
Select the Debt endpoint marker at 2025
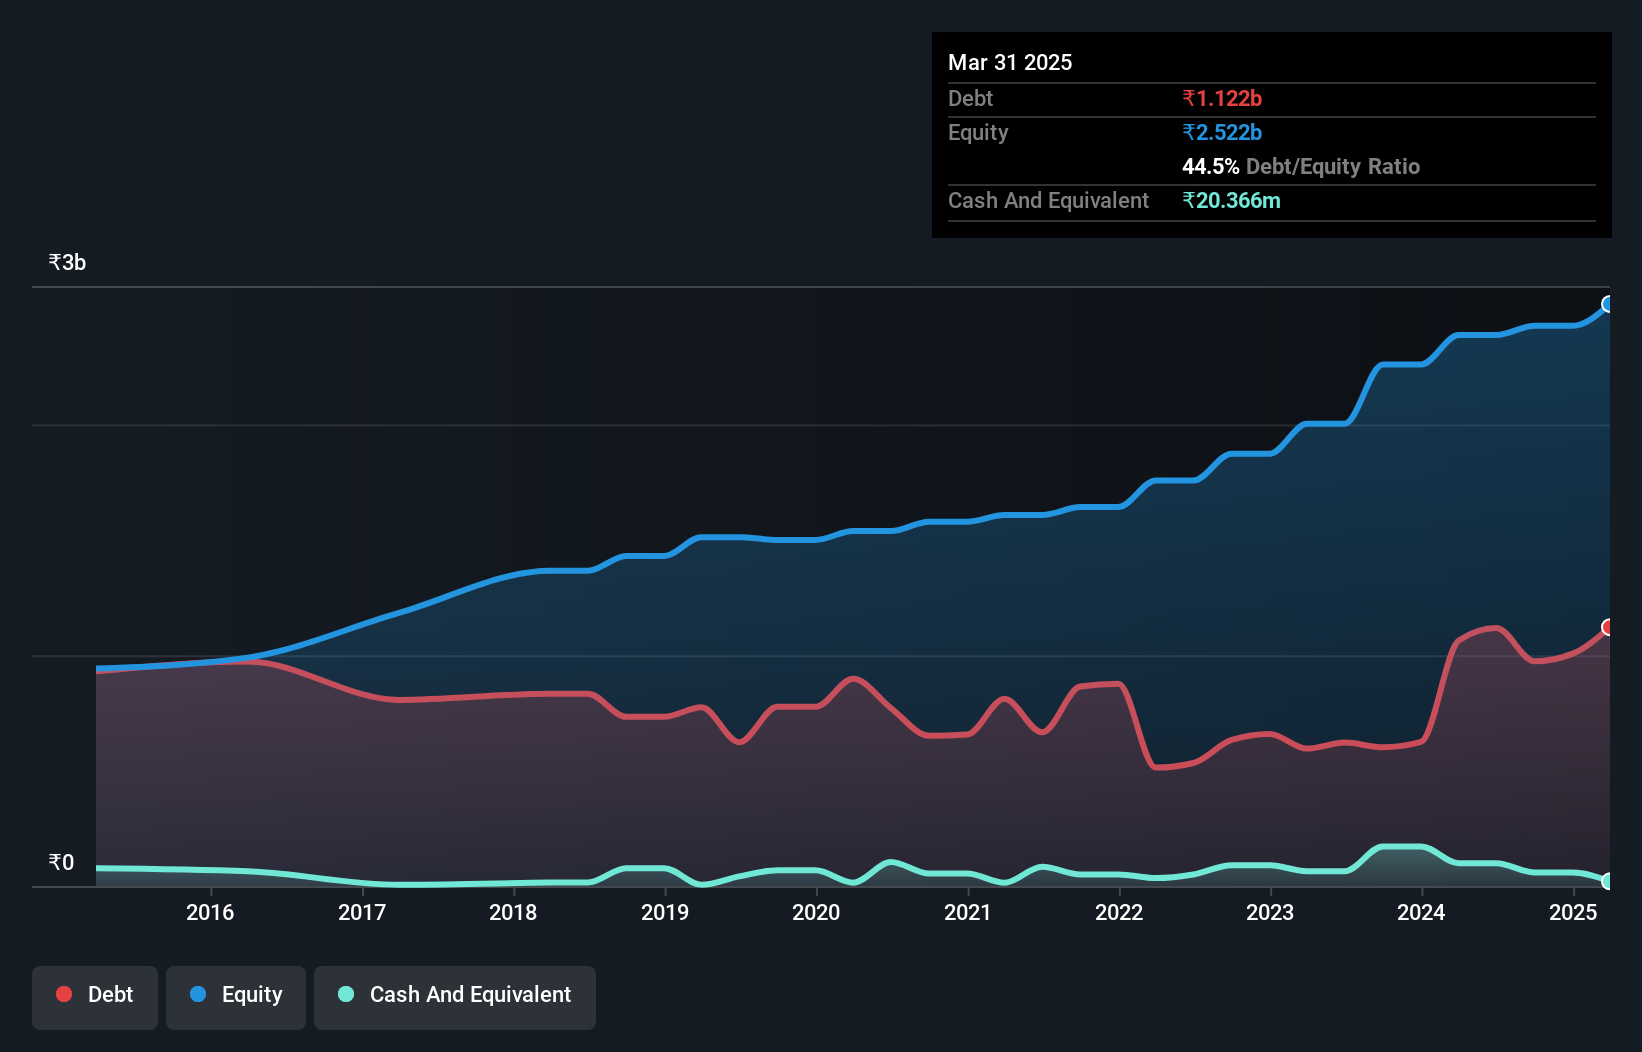coord(1608,627)
